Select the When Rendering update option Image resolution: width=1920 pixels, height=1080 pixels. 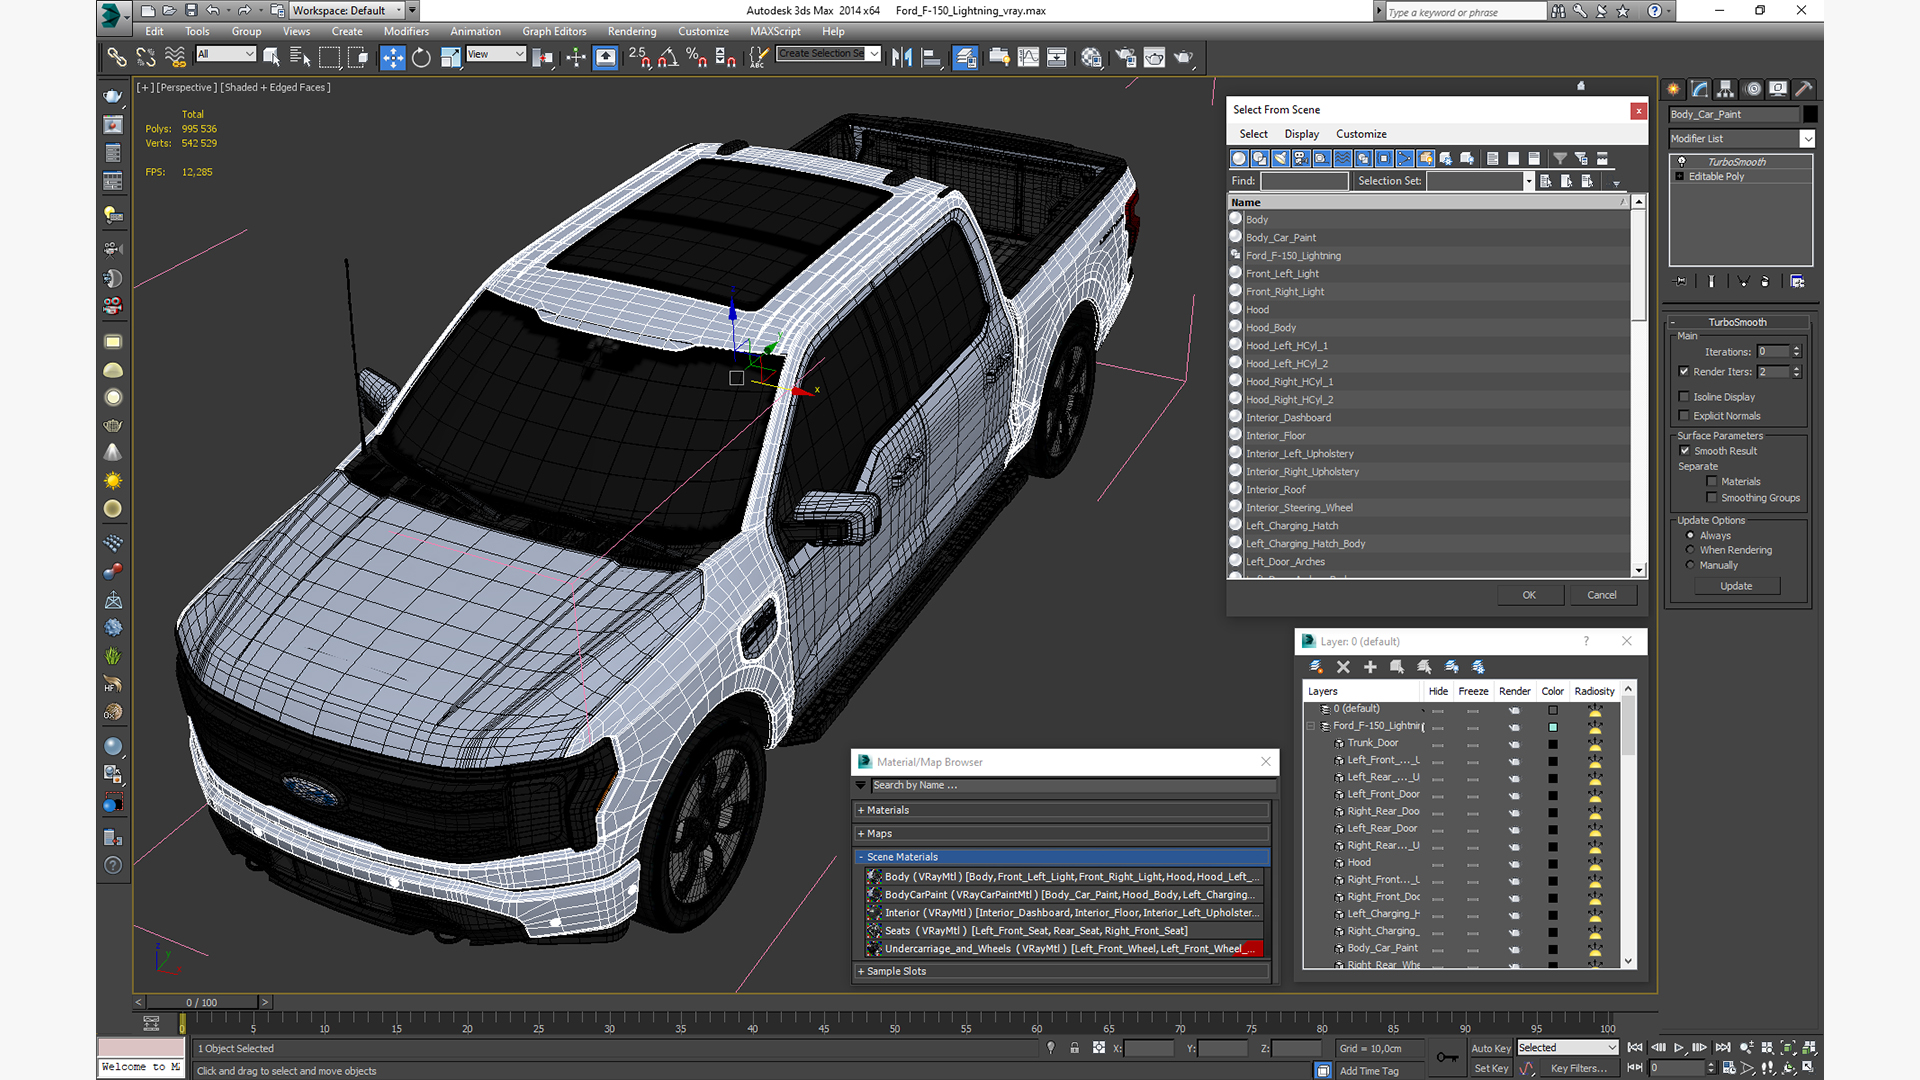[x=1691, y=550]
